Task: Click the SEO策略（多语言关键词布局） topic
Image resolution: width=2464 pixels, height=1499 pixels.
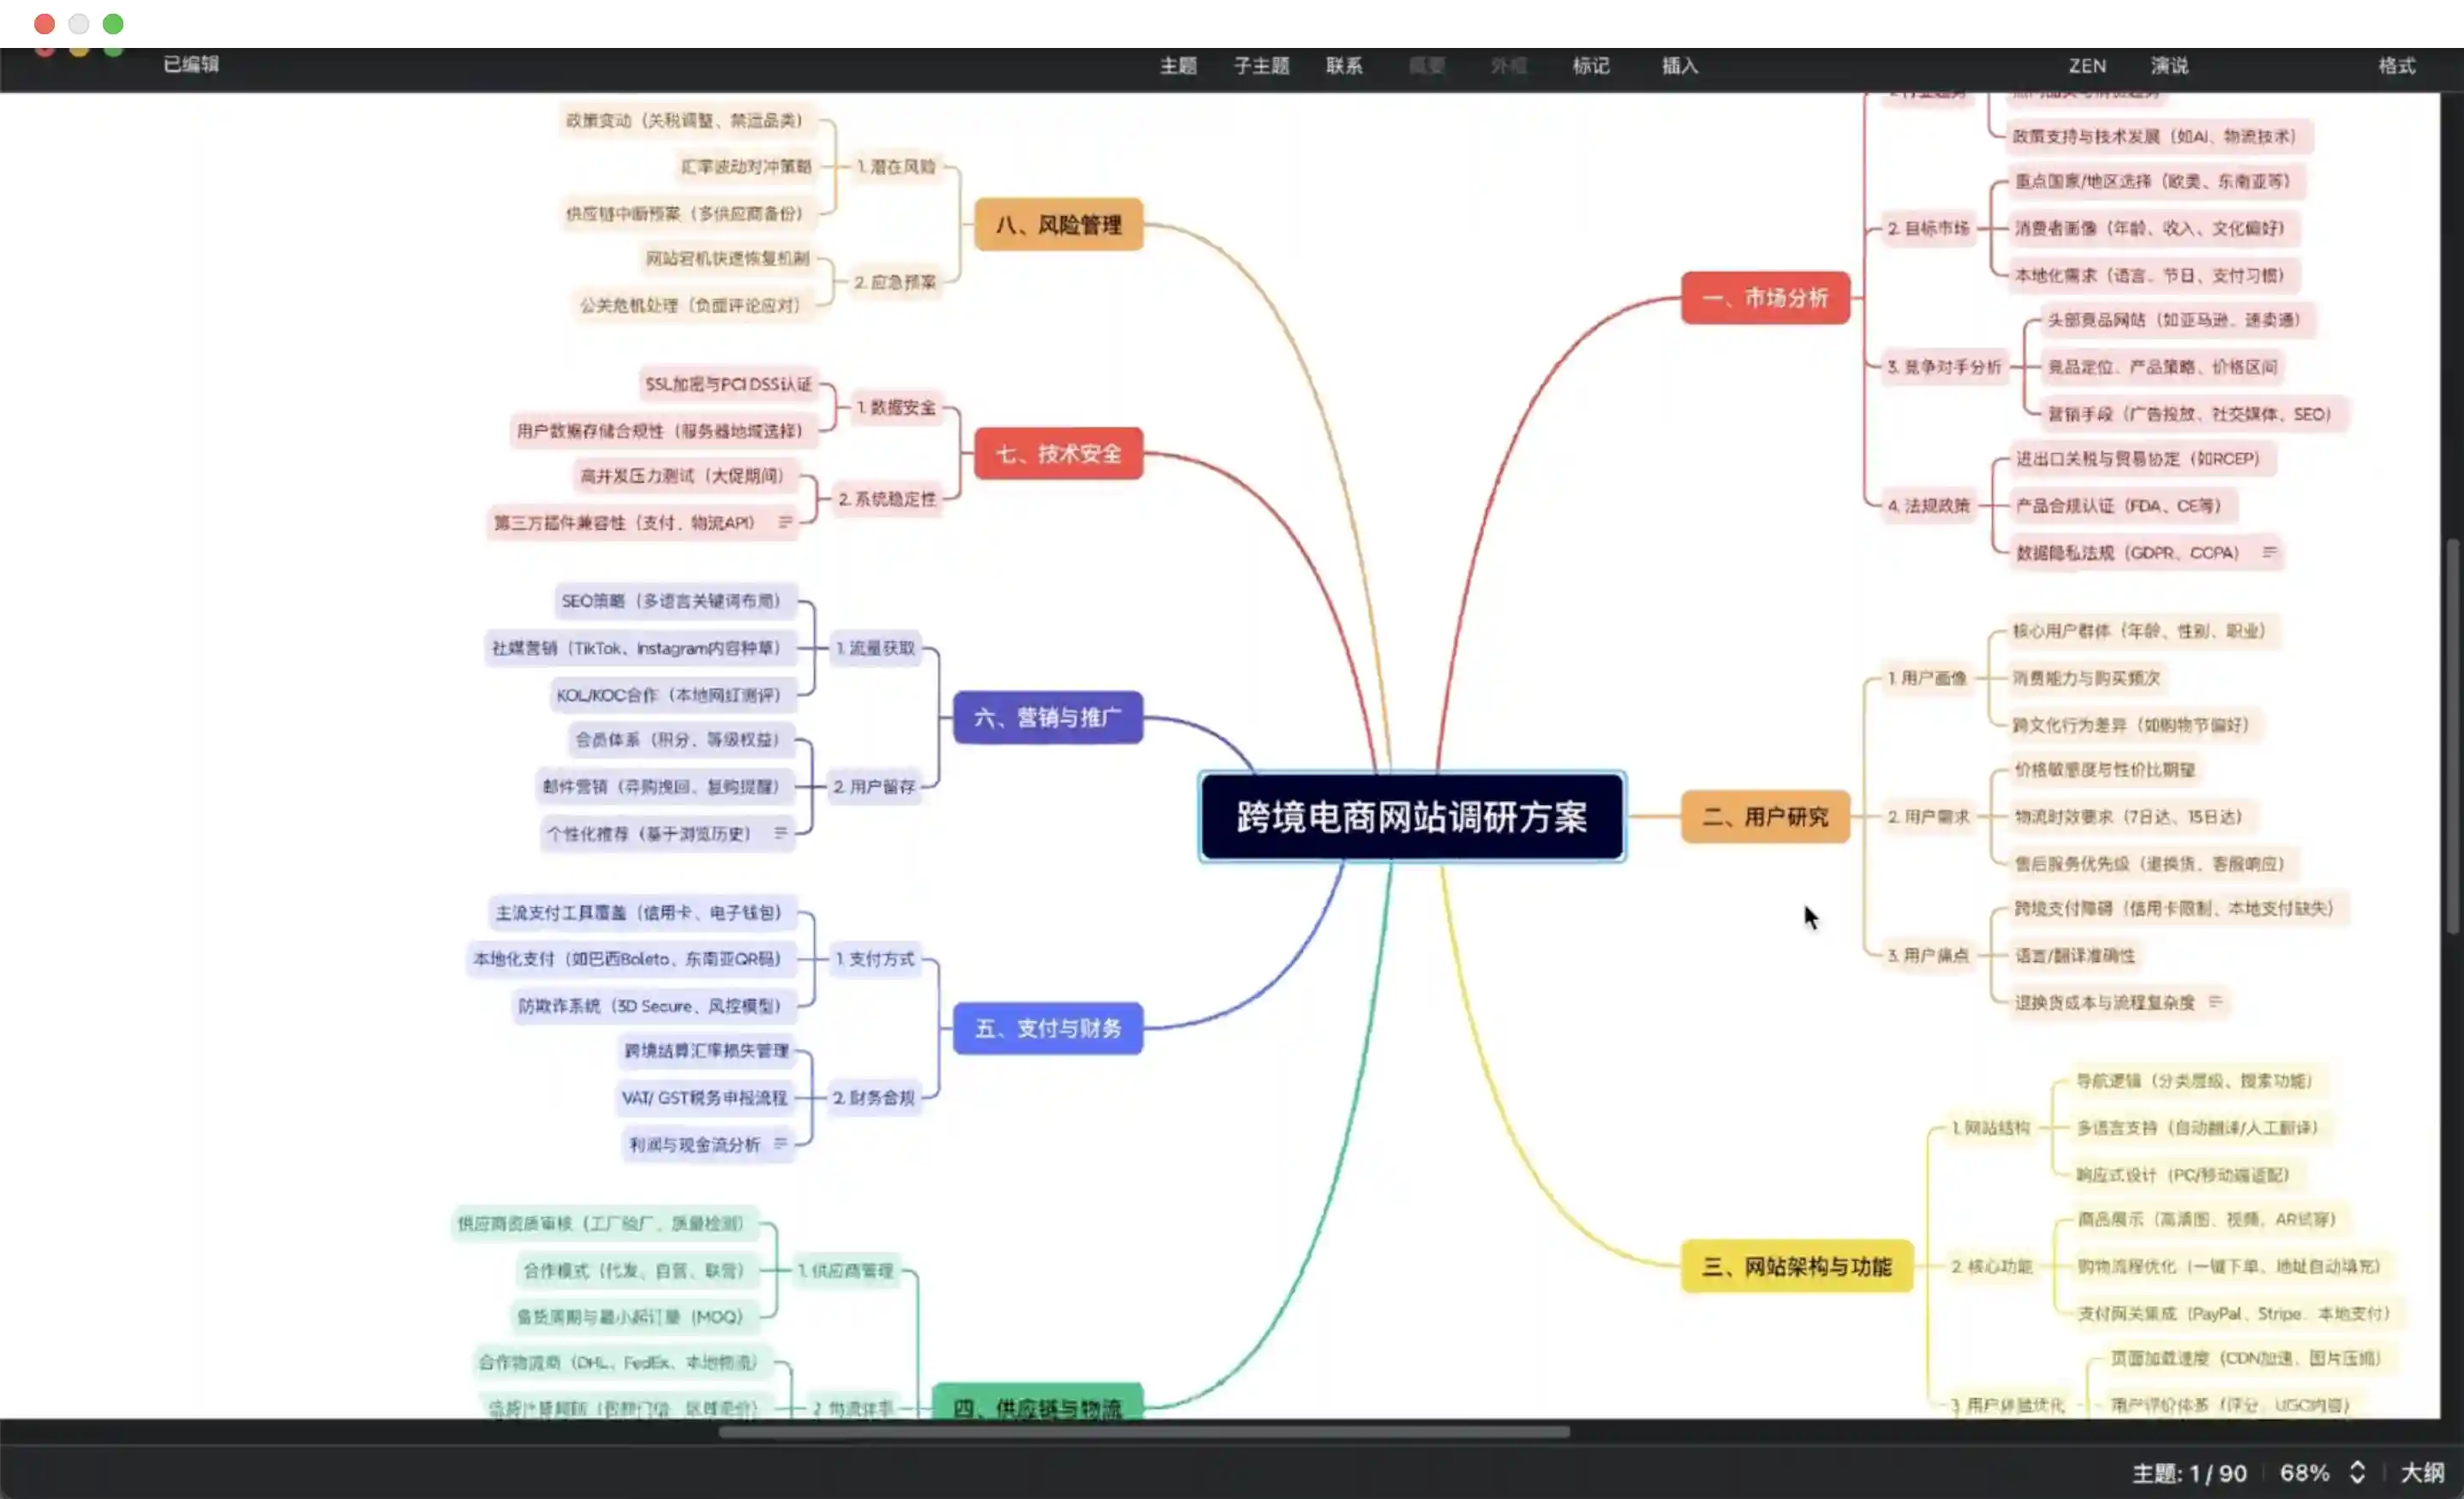Action: click(675, 601)
